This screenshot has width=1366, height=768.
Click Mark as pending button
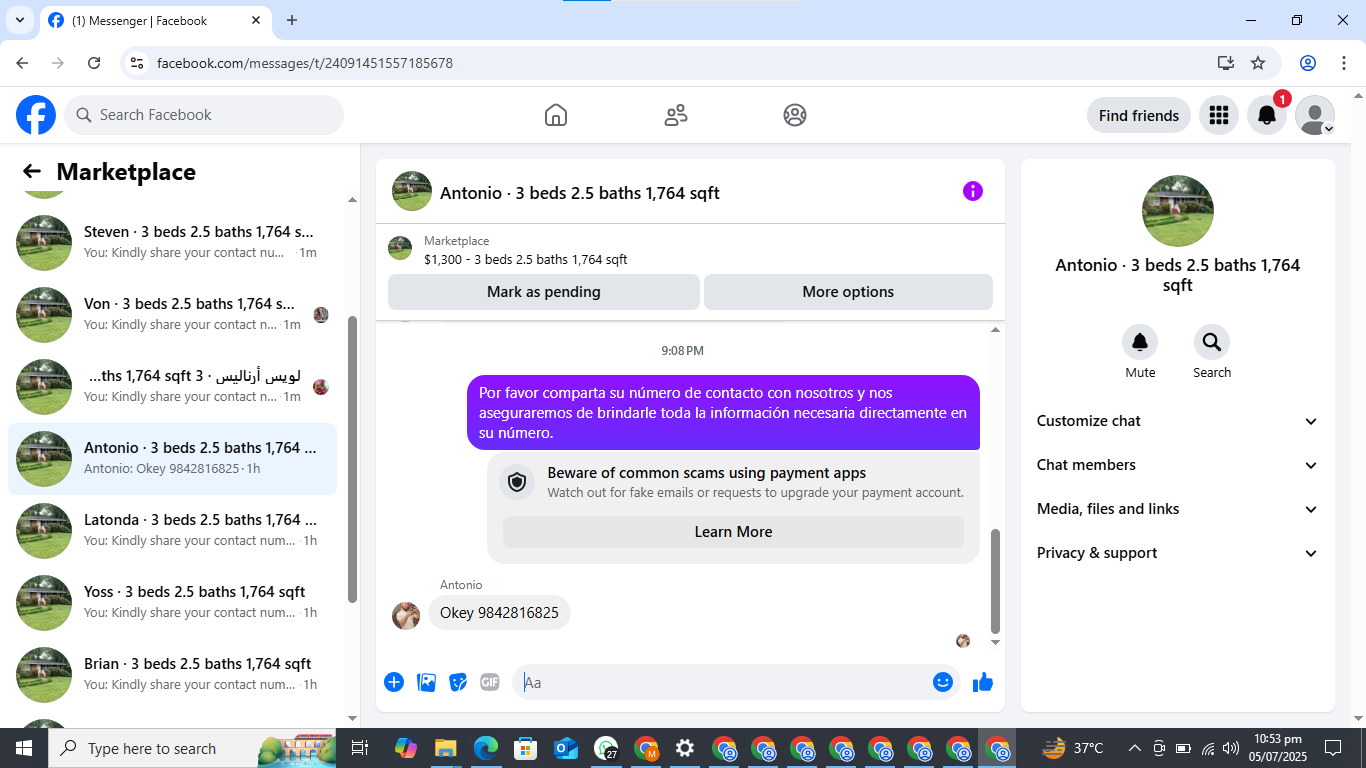pos(544,292)
